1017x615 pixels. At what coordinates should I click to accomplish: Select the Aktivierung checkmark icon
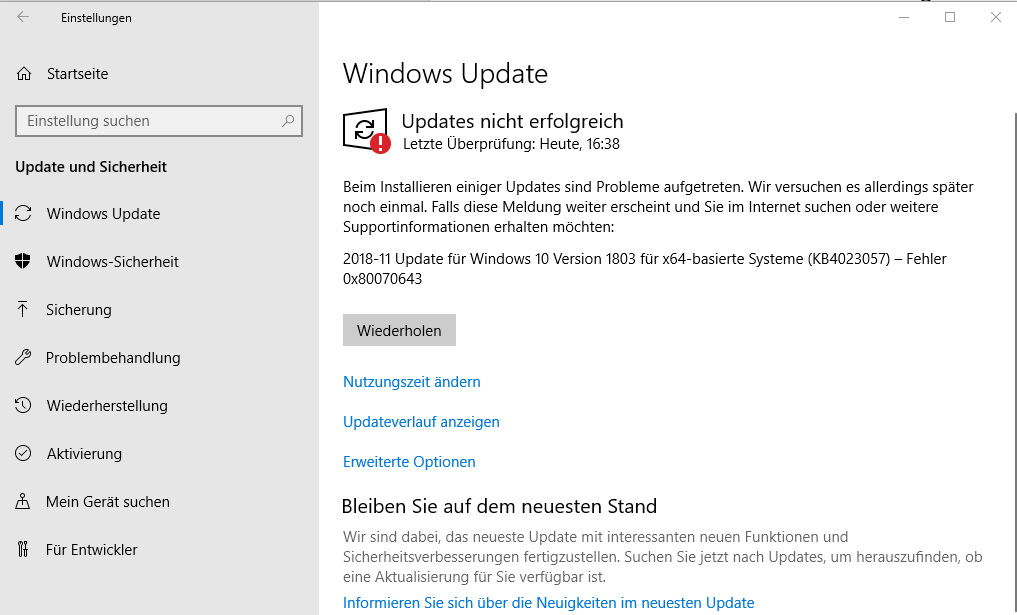23,453
